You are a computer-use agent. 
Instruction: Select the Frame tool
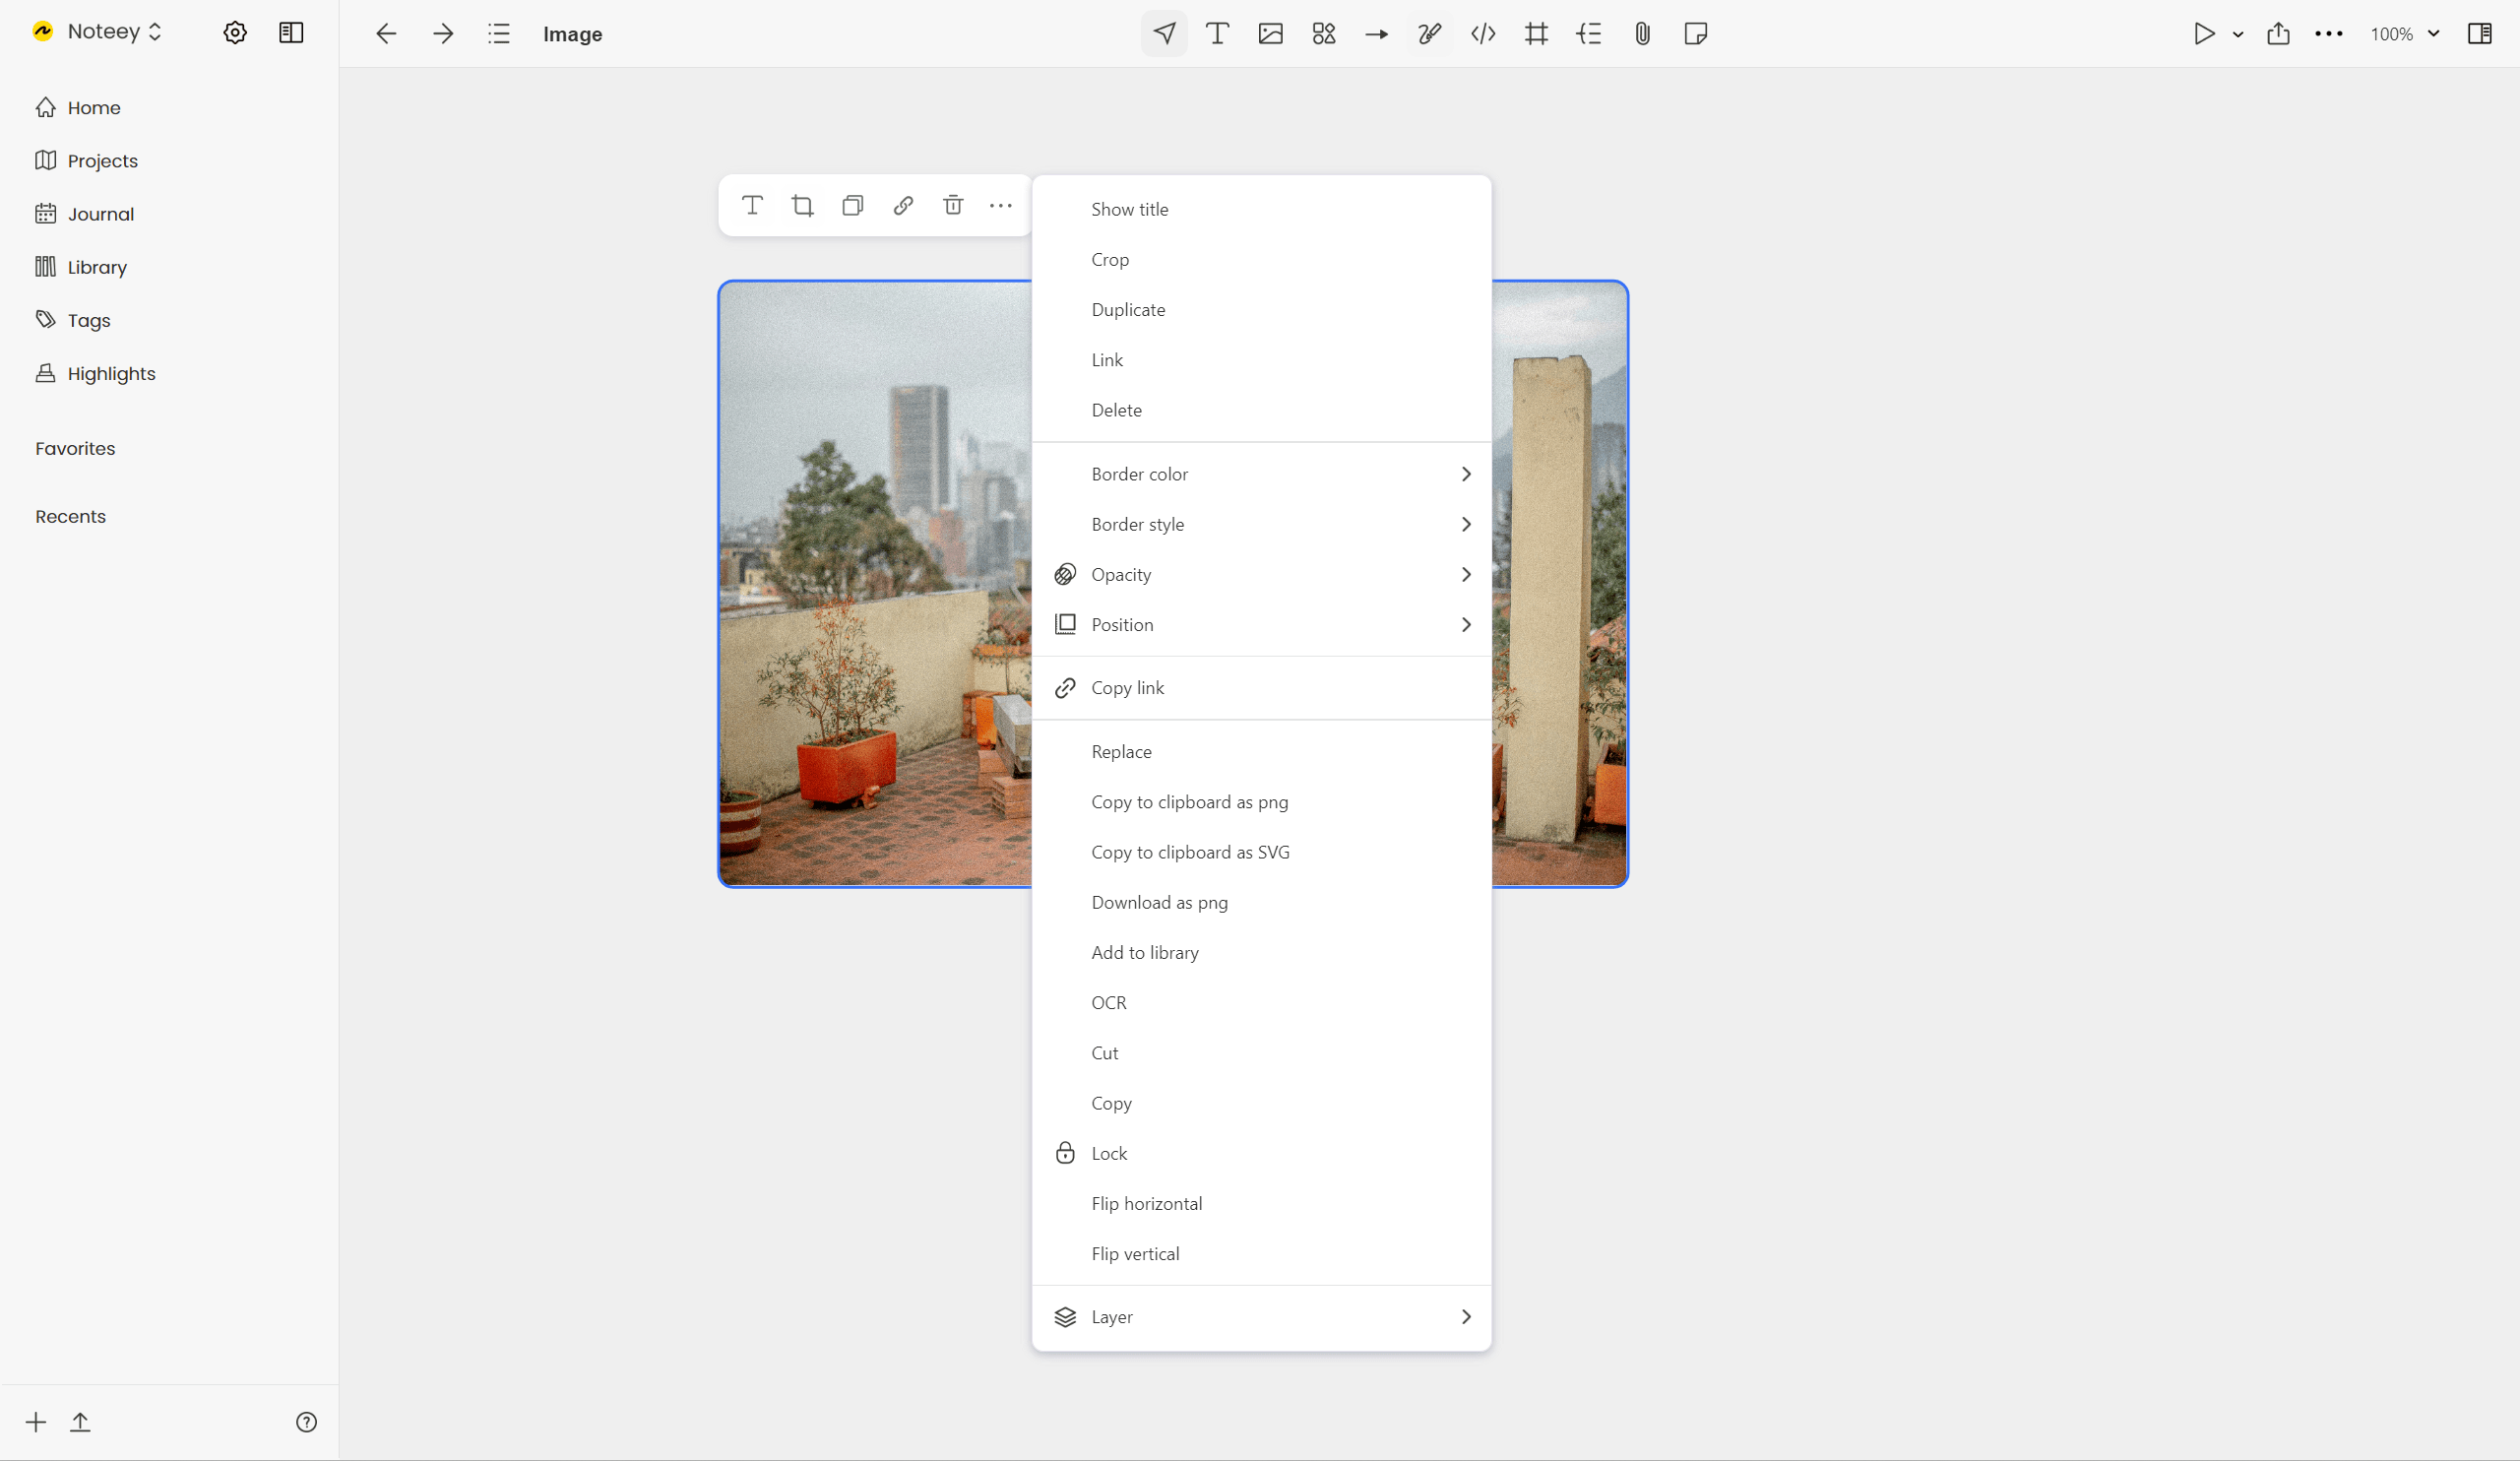pos(1537,34)
